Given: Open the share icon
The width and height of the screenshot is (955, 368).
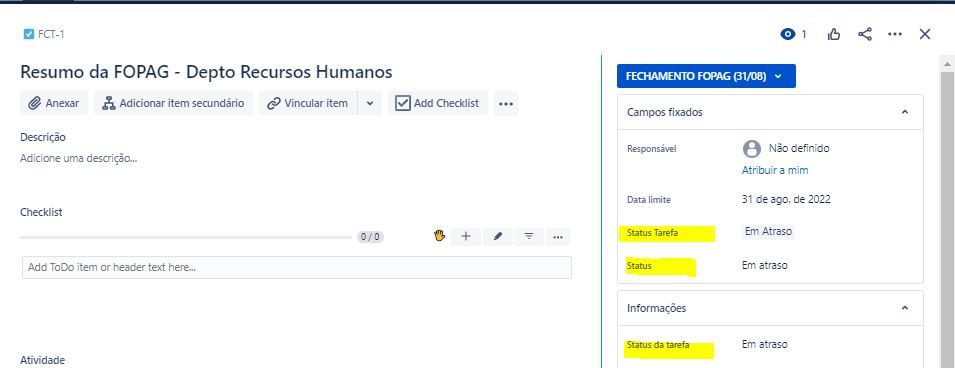Looking at the screenshot, I should pos(864,34).
